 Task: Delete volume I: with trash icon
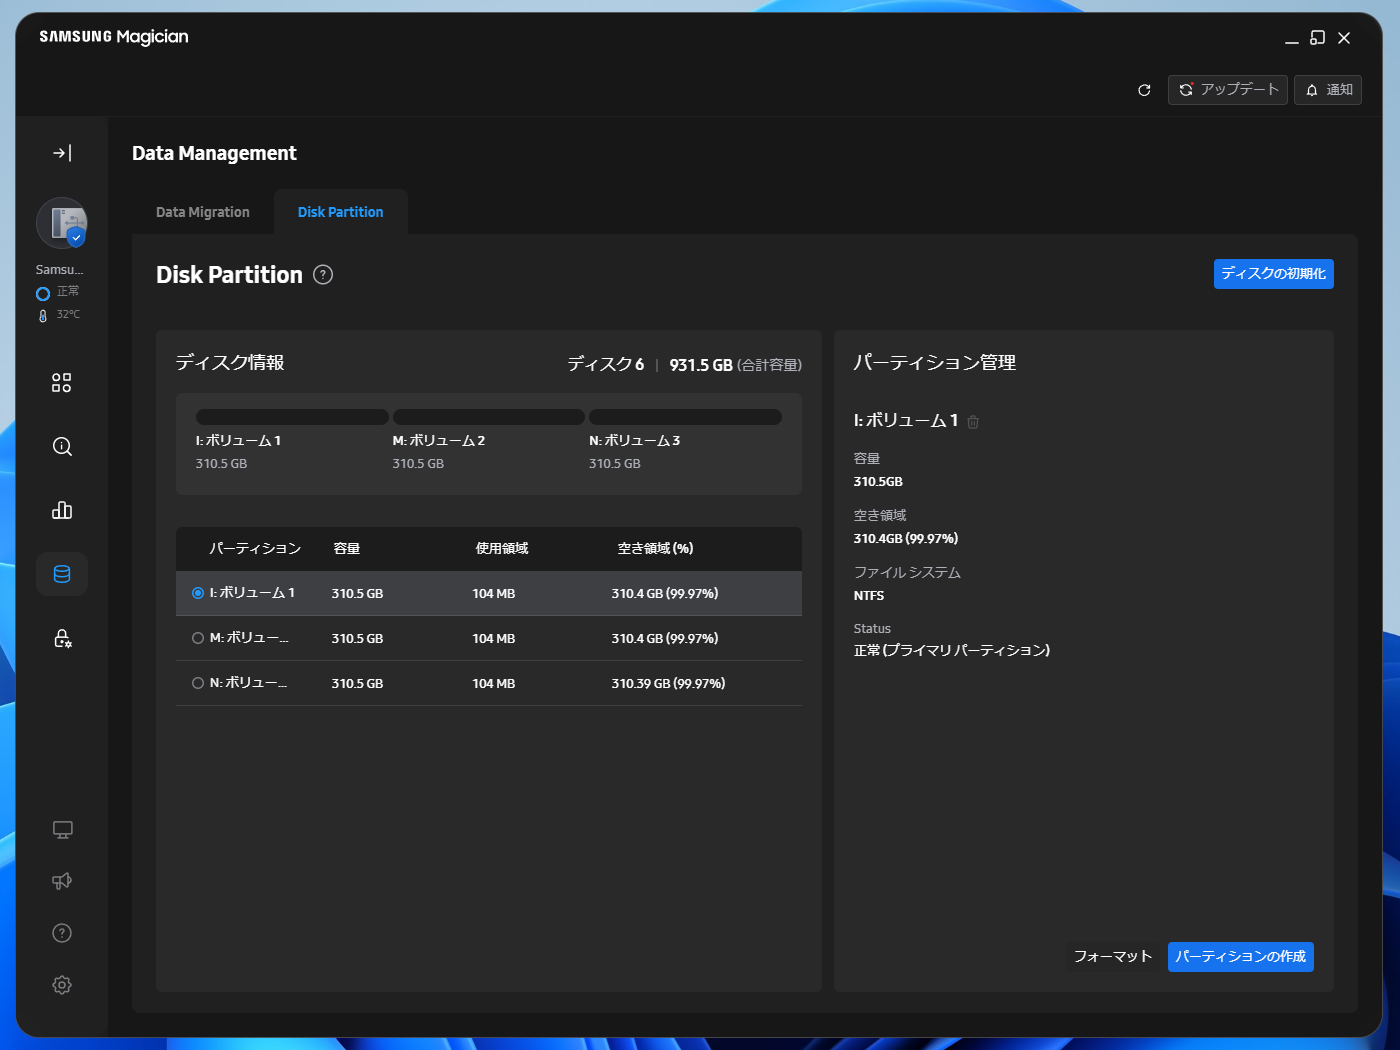[x=973, y=422]
